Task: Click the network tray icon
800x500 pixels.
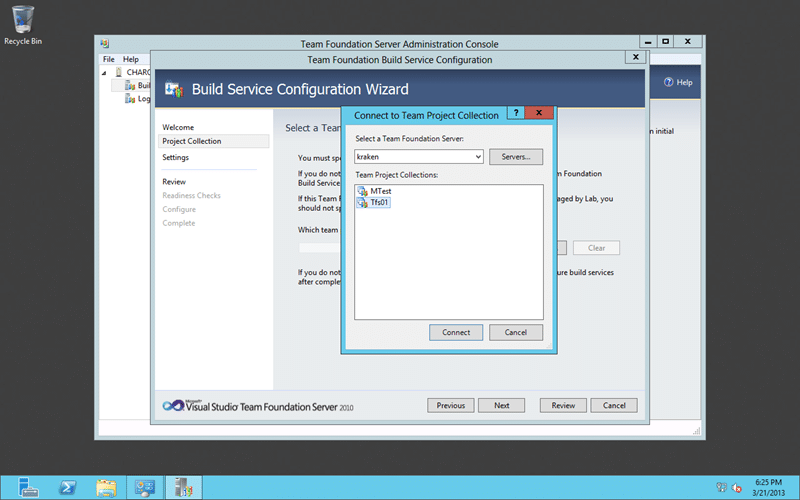Action: [721, 488]
